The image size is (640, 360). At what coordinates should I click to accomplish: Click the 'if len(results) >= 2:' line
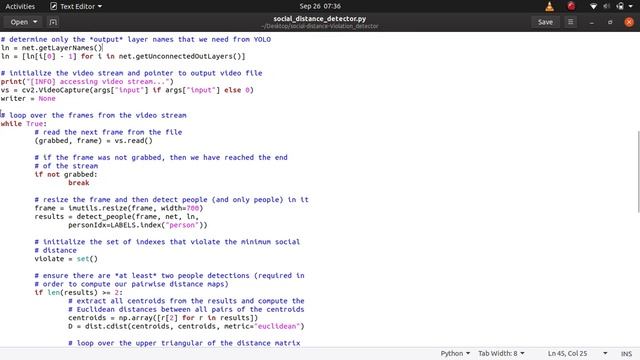tap(78, 293)
